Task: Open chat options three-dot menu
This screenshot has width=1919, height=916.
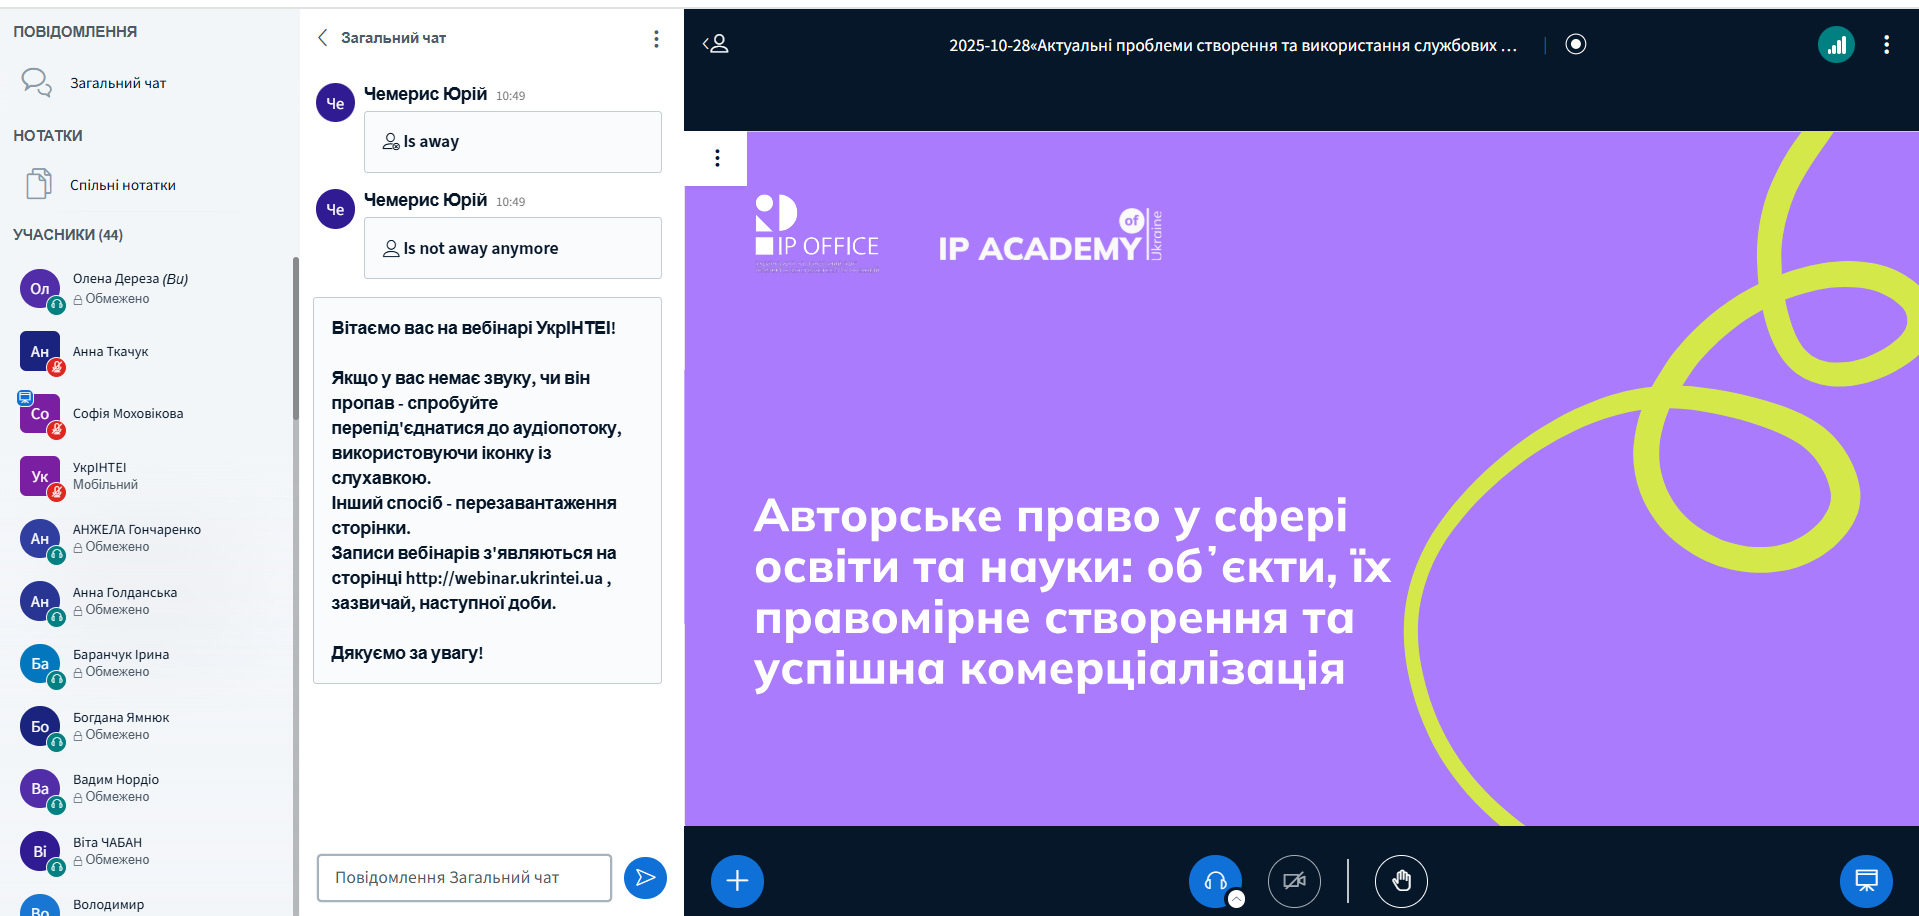Action: [x=656, y=39]
